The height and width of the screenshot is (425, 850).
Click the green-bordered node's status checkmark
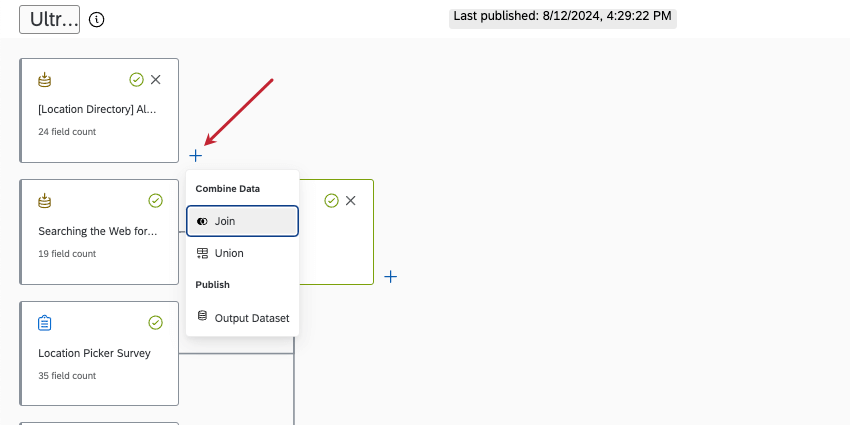coord(331,201)
